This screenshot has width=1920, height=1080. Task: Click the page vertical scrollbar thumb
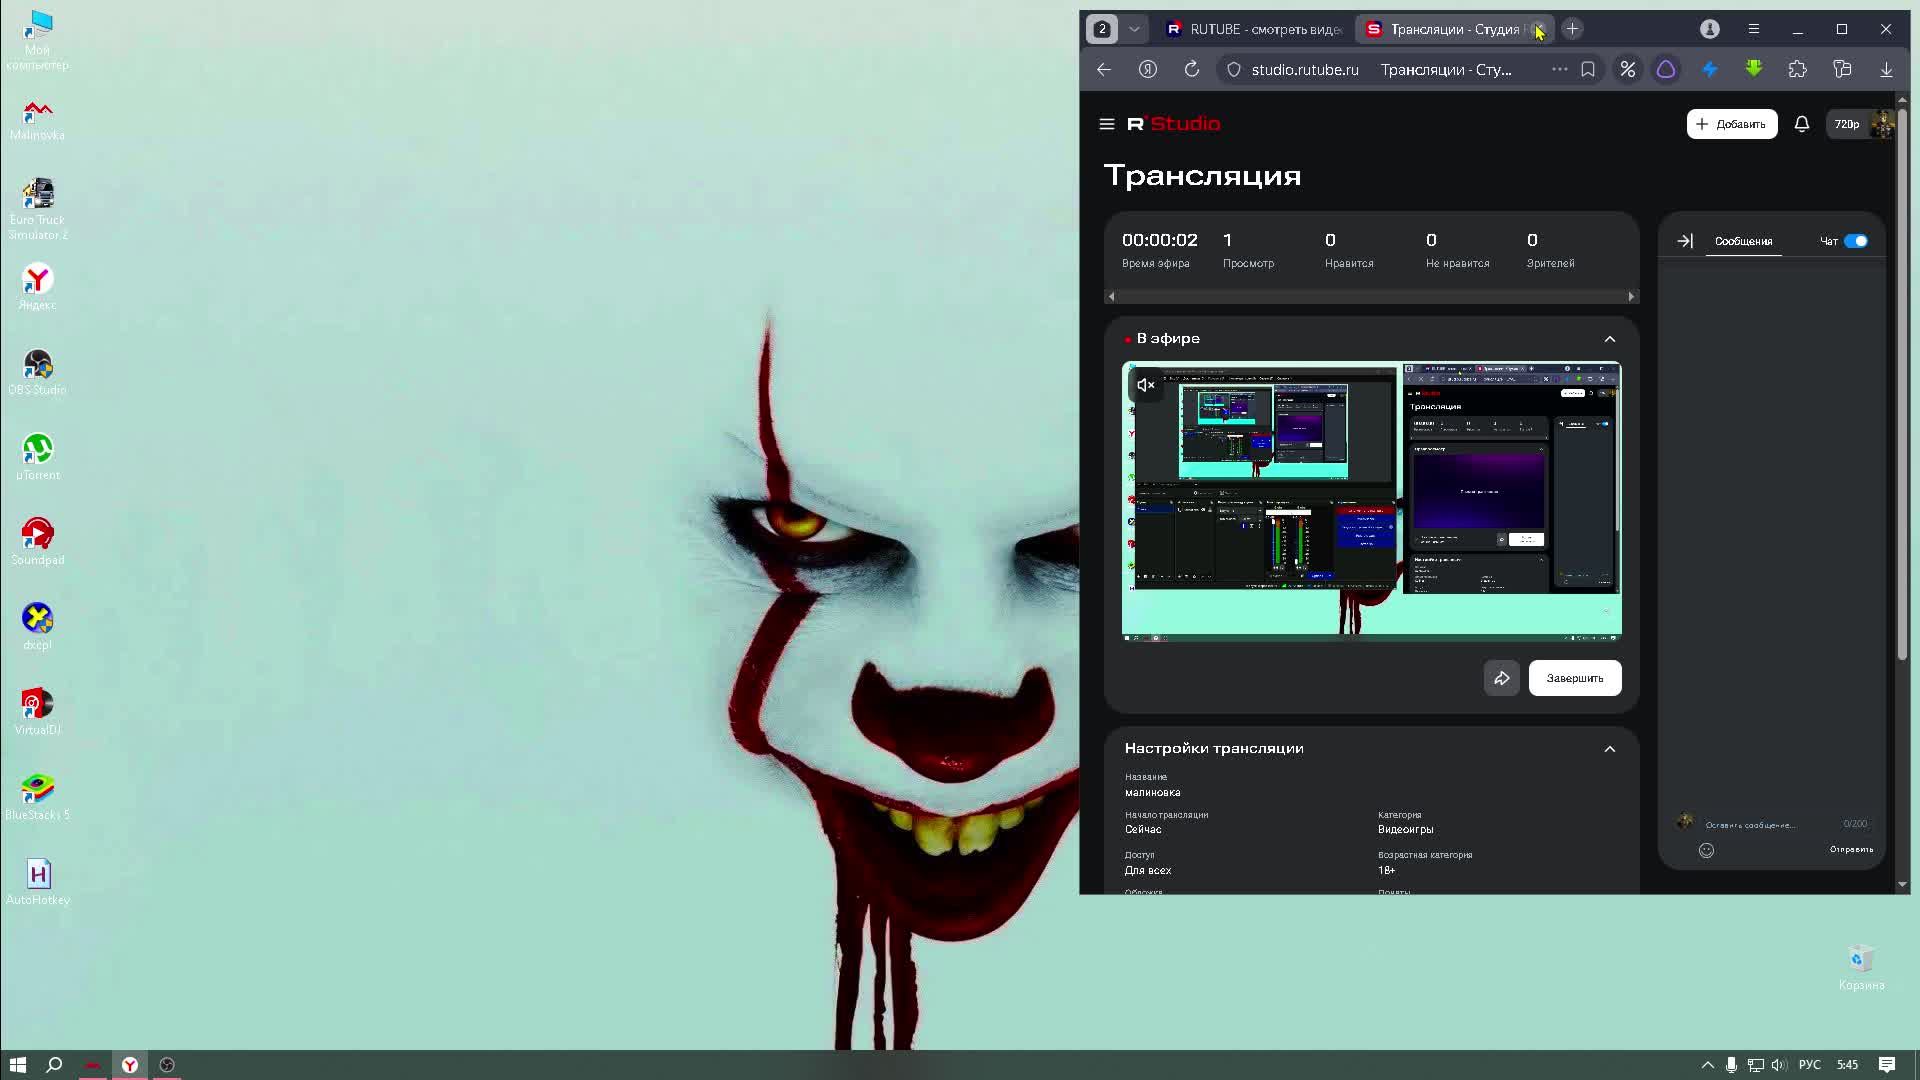(1902, 382)
